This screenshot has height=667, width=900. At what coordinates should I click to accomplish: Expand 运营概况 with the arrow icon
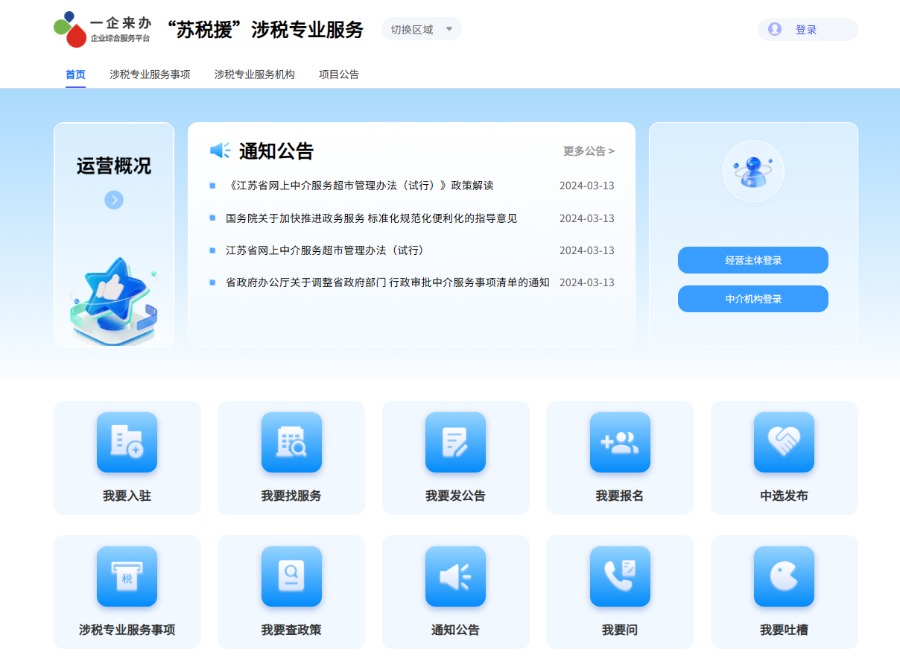click(114, 200)
